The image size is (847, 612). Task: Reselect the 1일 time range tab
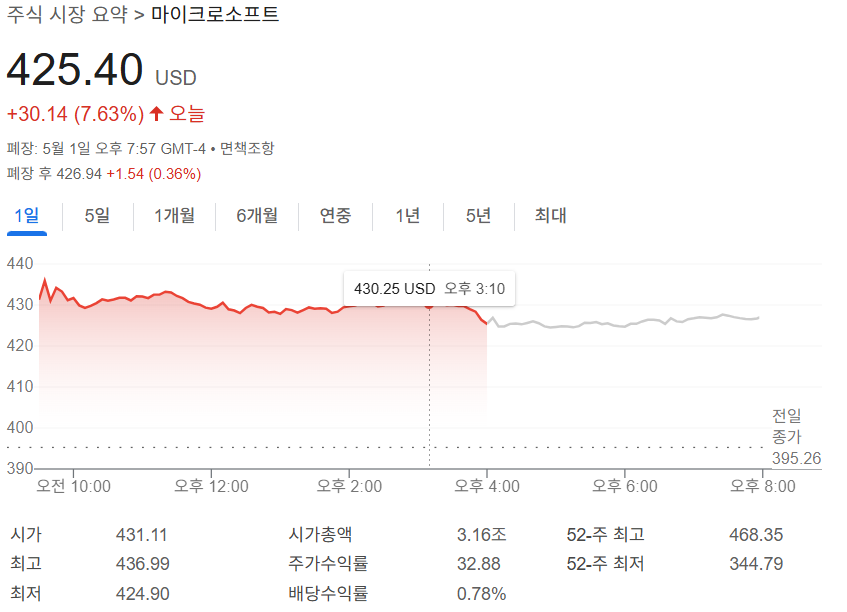click(28, 216)
